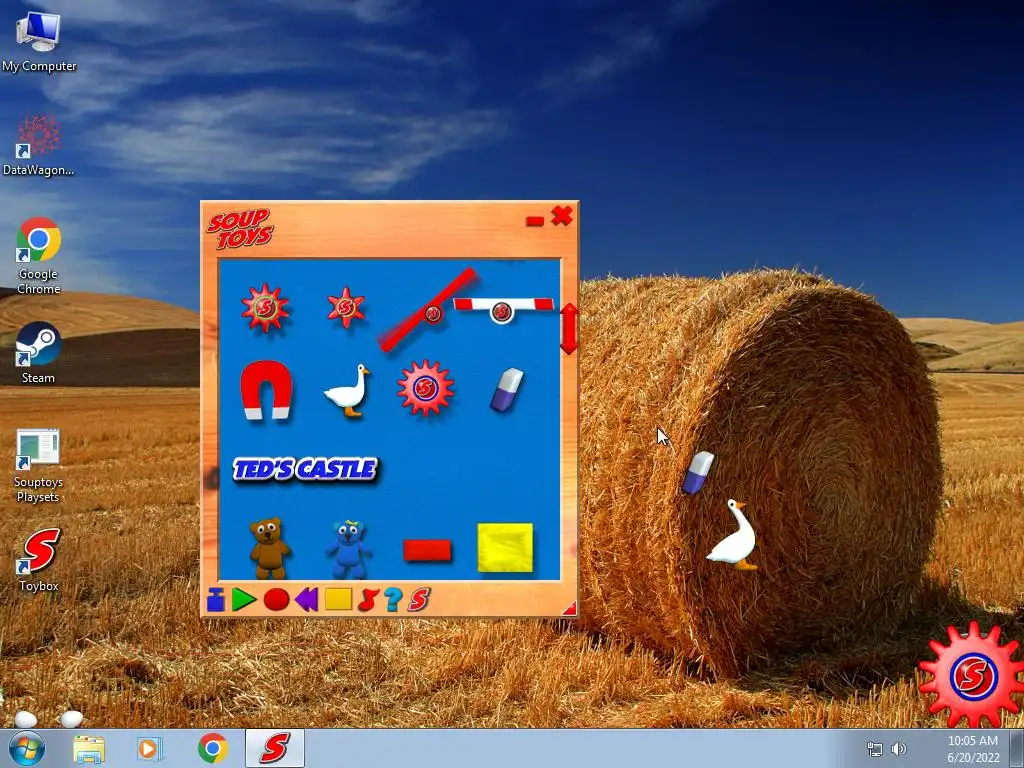Pick the red cog with blue center
The width and height of the screenshot is (1024, 768).
425,388
